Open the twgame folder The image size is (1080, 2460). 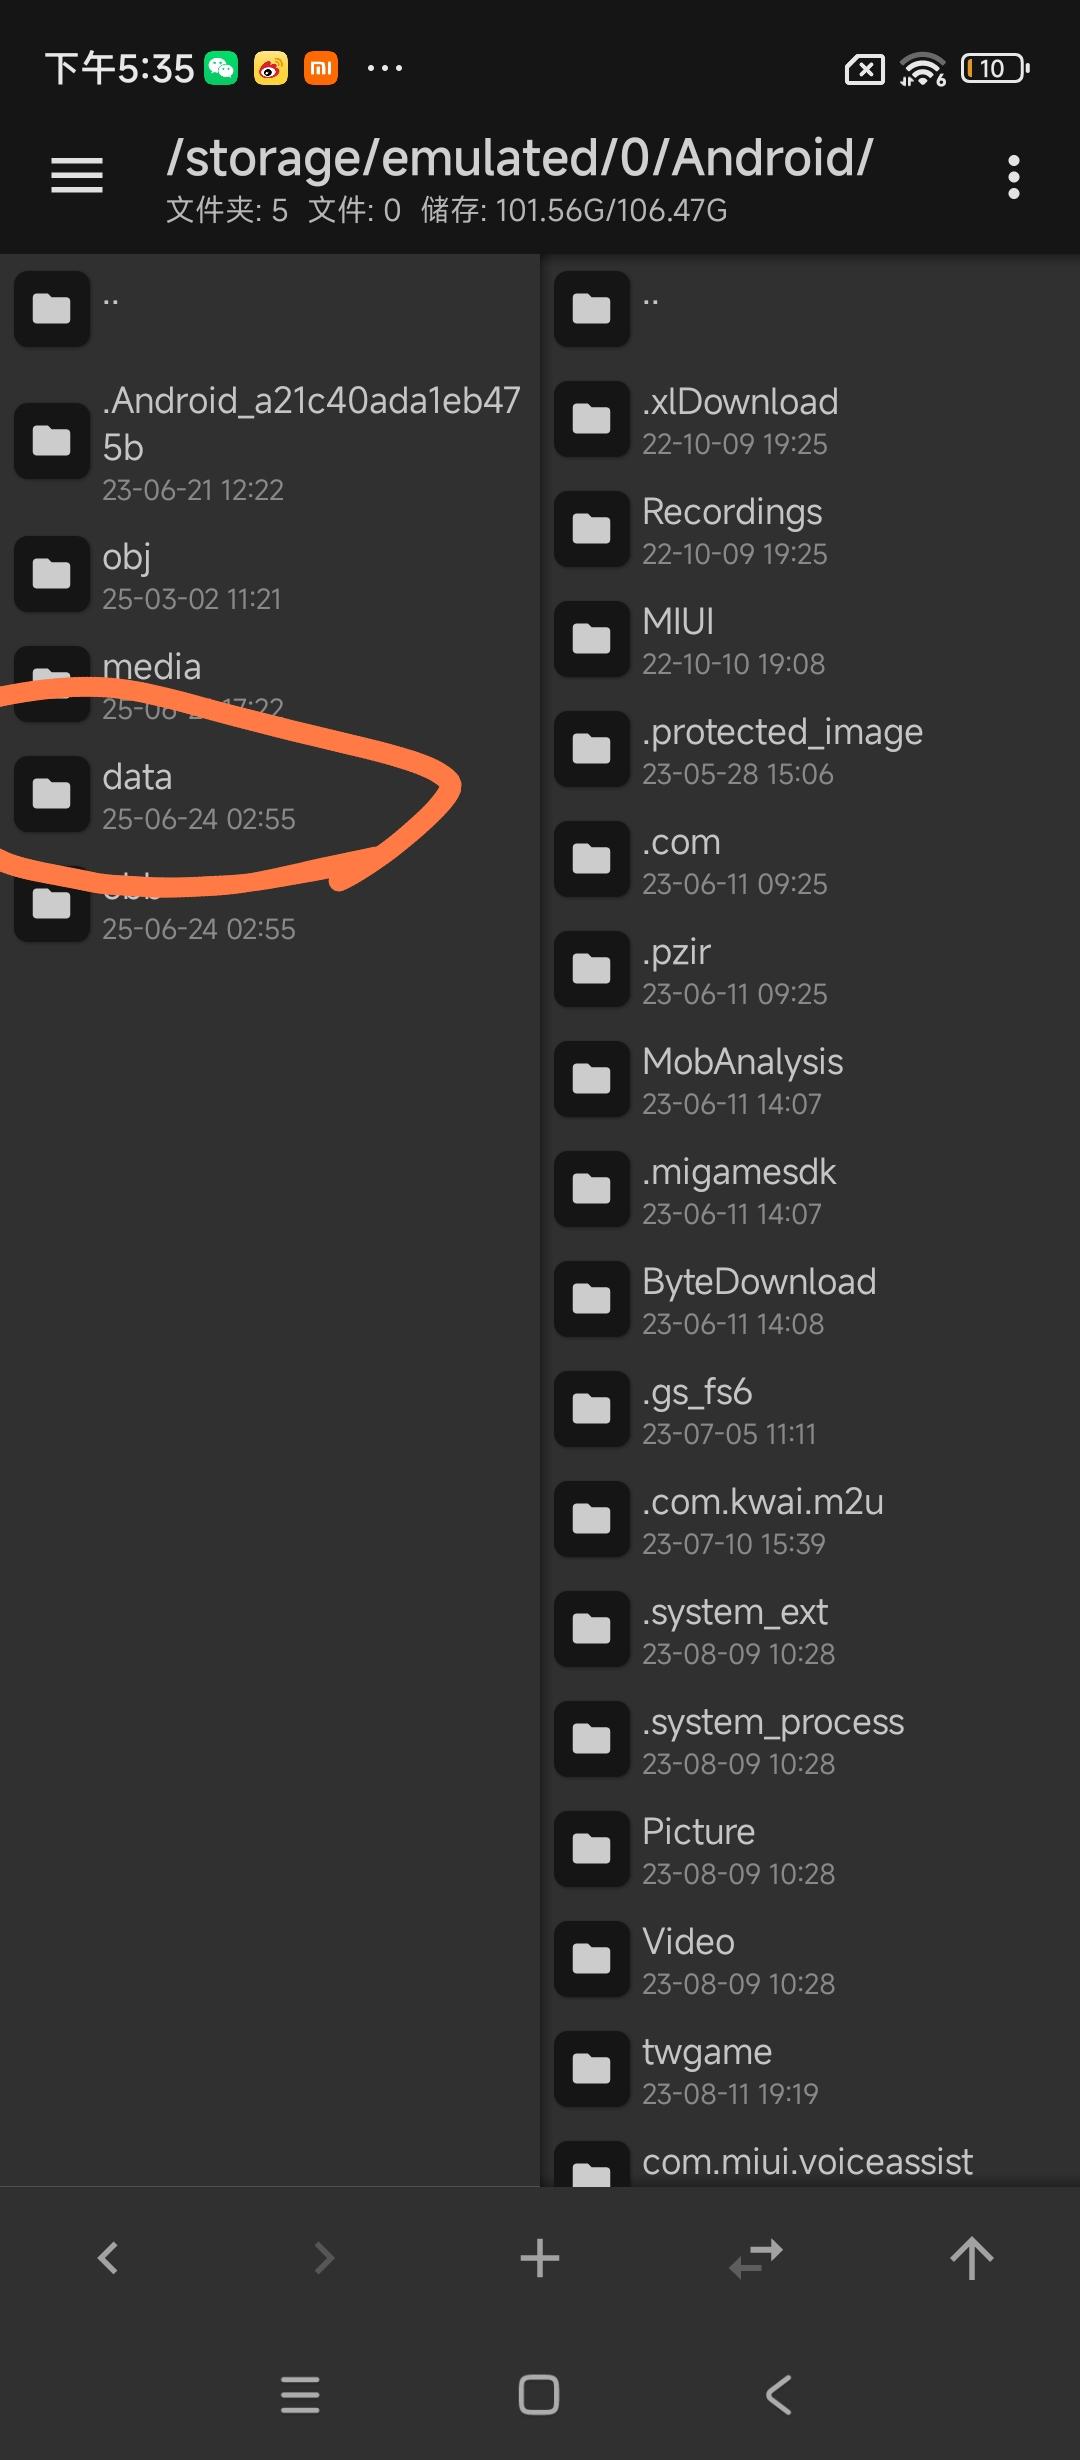pyautogui.click(x=812, y=2070)
